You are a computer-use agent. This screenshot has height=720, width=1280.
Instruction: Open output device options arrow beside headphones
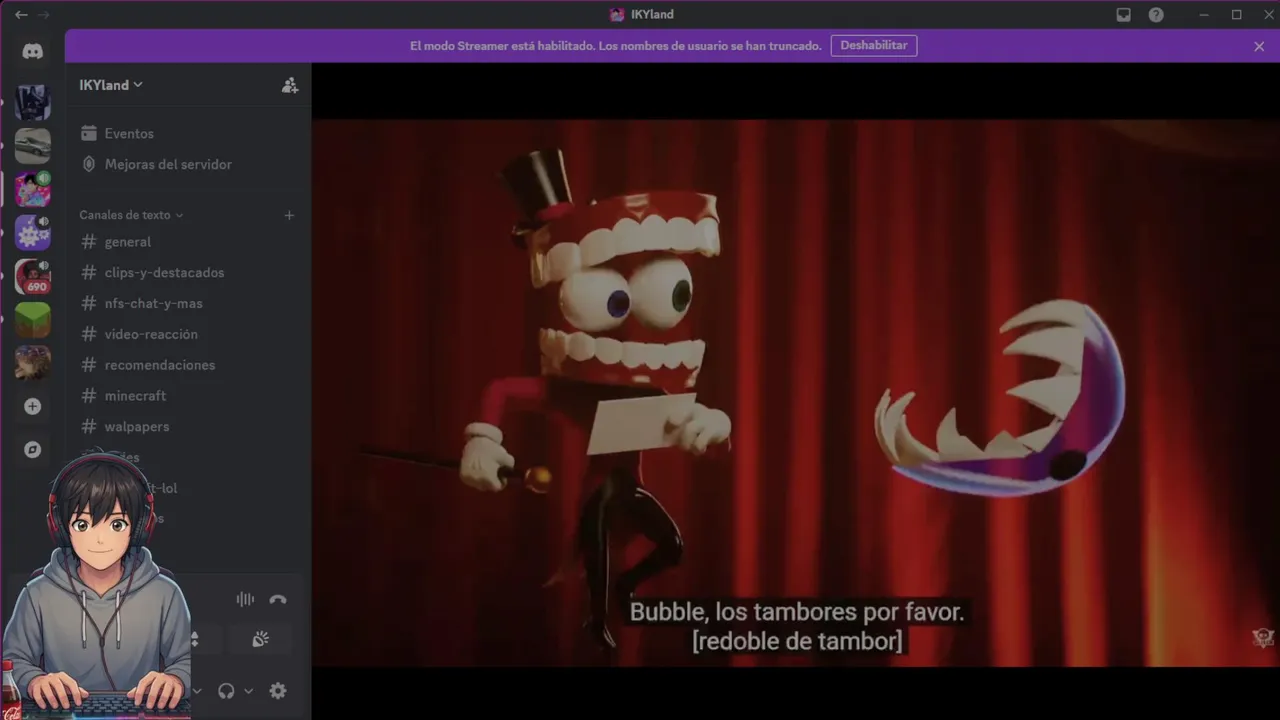[x=248, y=691]
